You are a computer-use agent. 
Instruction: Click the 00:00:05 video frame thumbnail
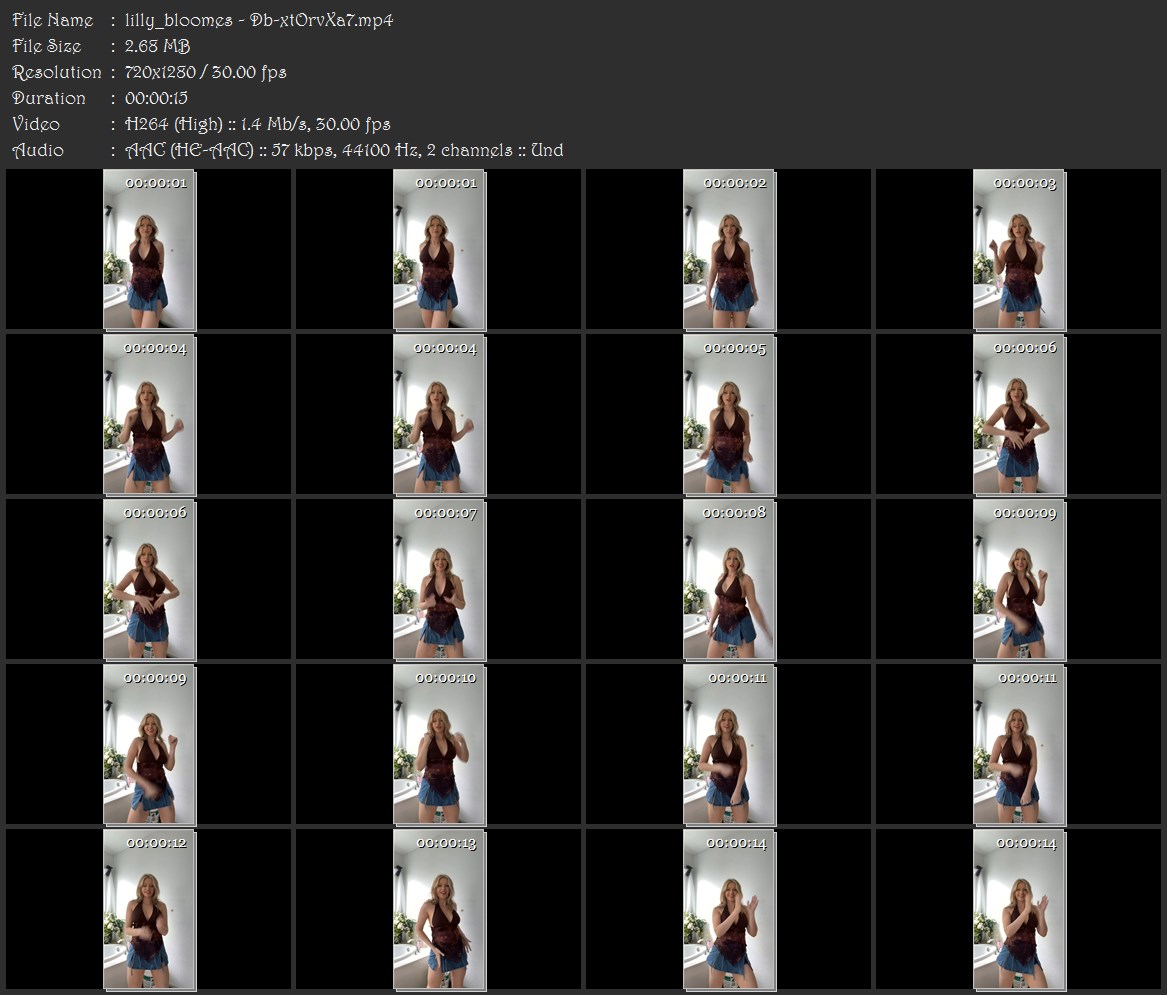(x=729, y=415)
